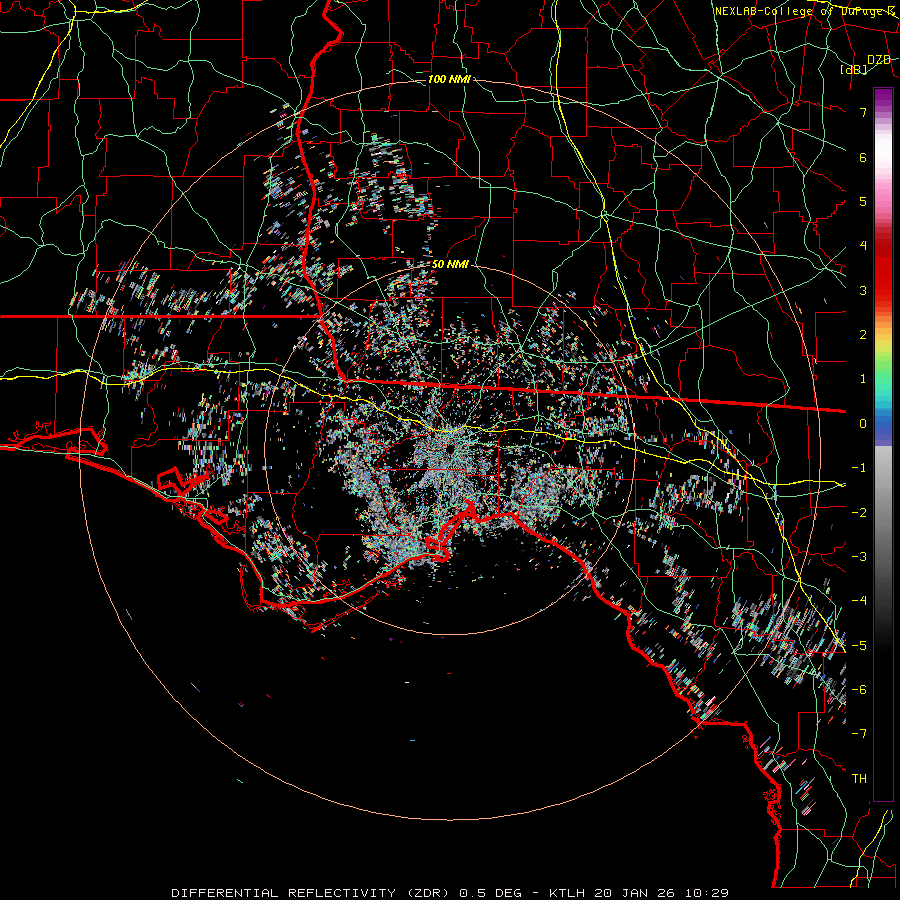
Task: Click the '-7' value on the color scale
Action: pyautogui.click(x=859, y=734)
